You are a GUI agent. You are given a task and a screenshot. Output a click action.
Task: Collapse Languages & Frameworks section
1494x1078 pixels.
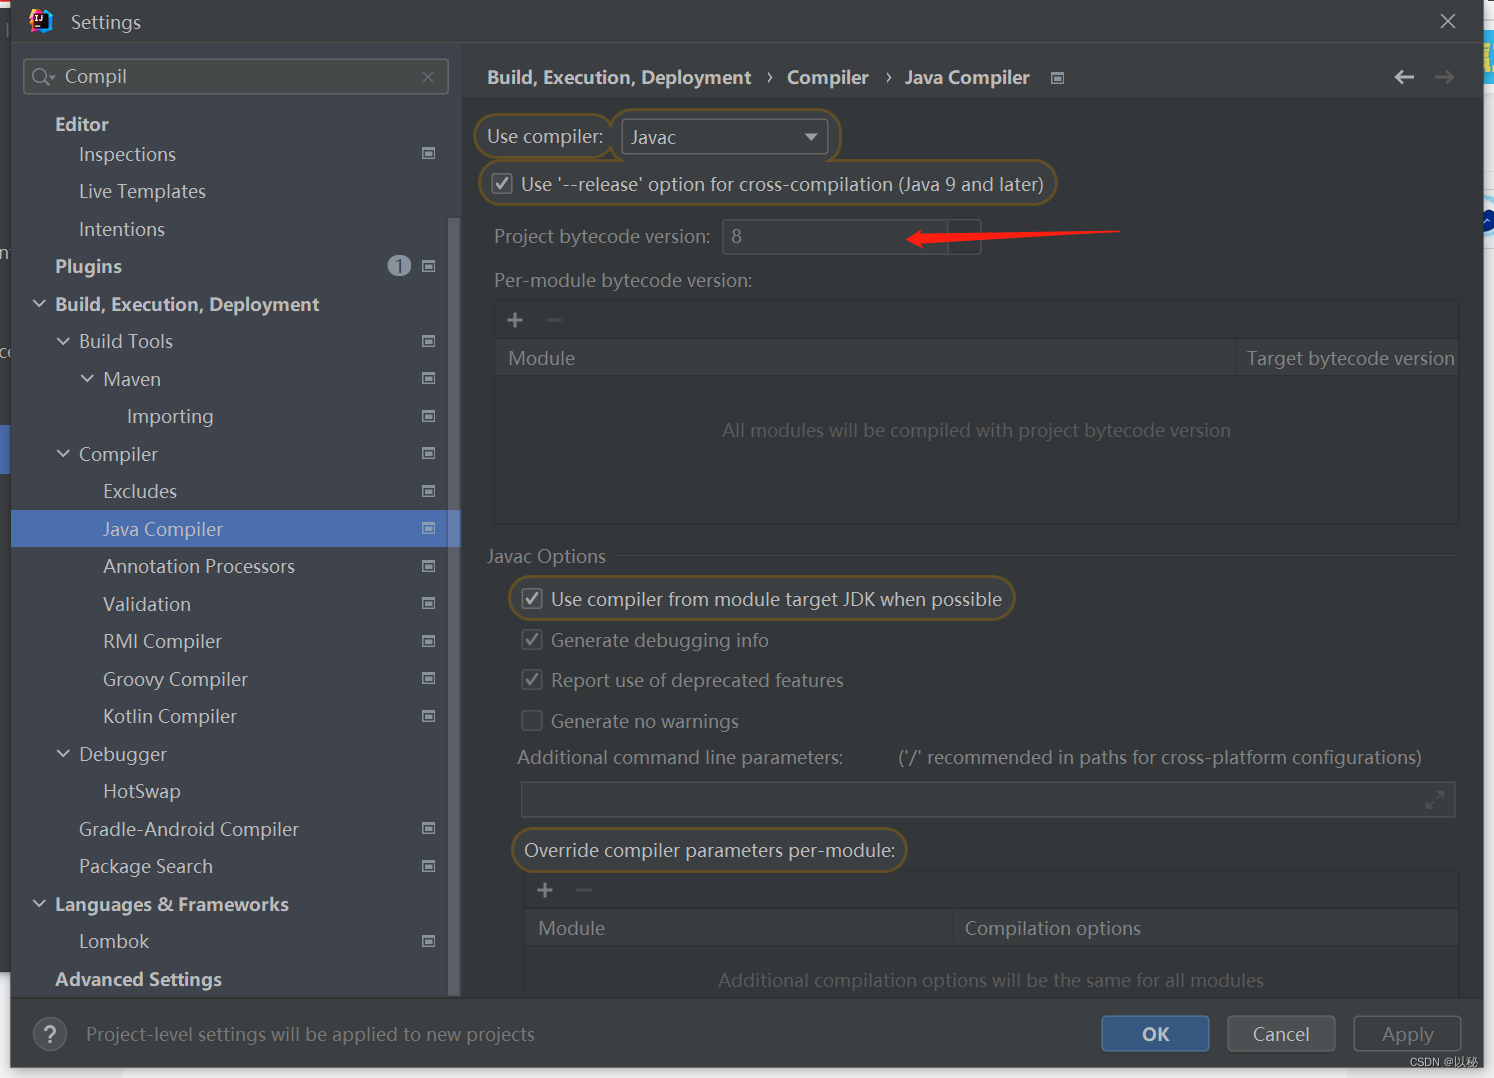click(39, 903)
